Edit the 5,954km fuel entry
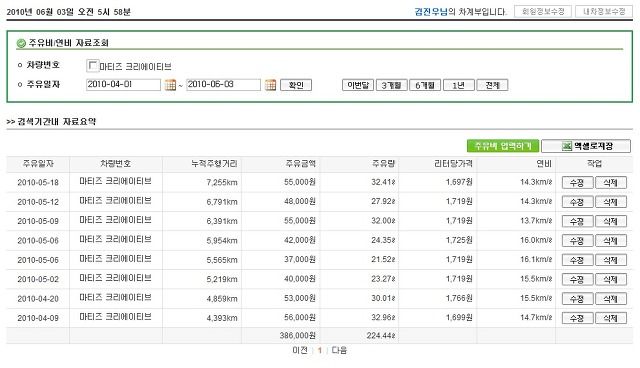 [x=577, y=240]
